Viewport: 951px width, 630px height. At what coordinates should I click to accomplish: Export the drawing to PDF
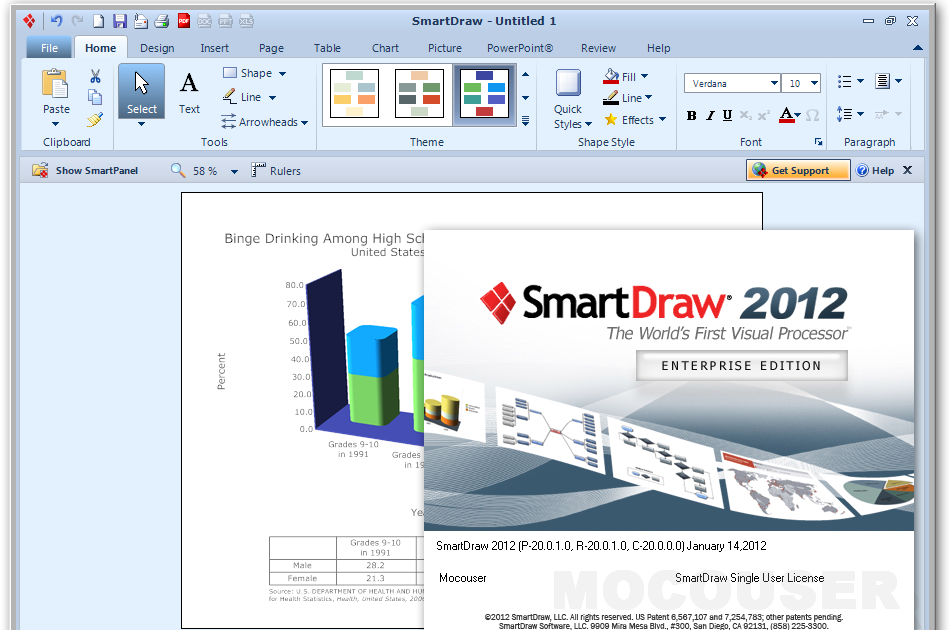[184, 21]
